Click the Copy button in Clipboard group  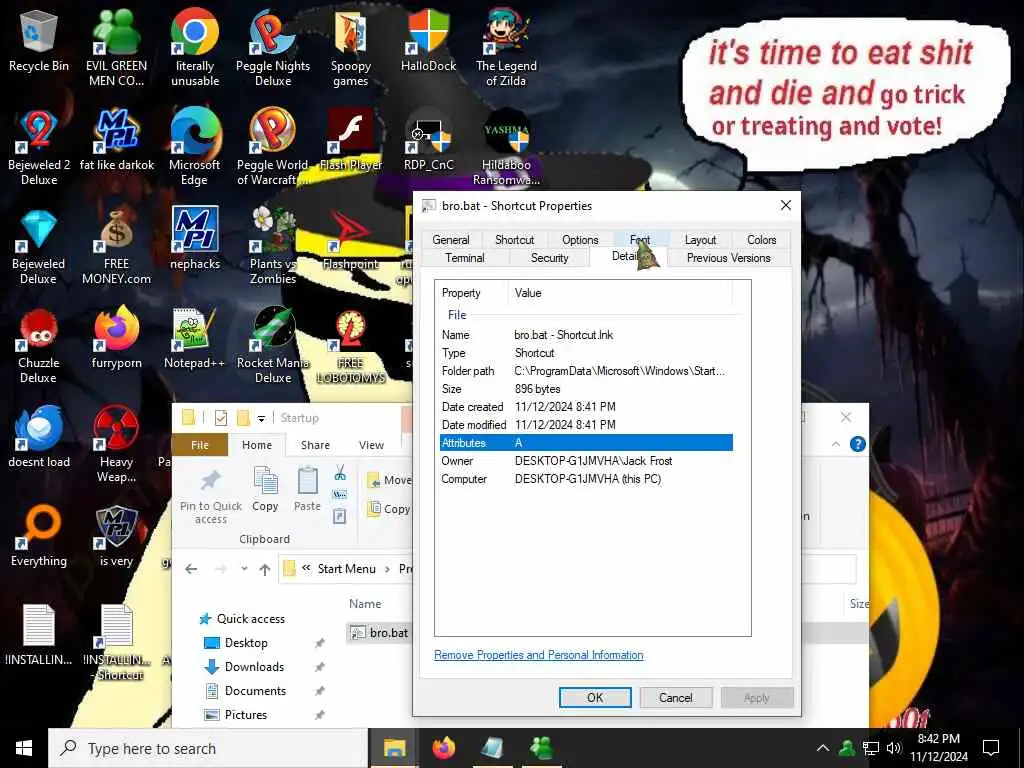[265, 489]
